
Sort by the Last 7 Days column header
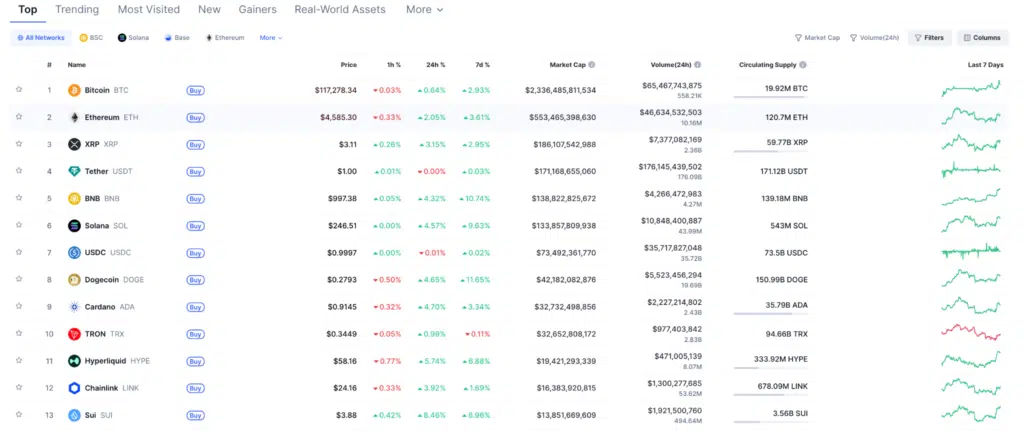[x=985, y=65]
